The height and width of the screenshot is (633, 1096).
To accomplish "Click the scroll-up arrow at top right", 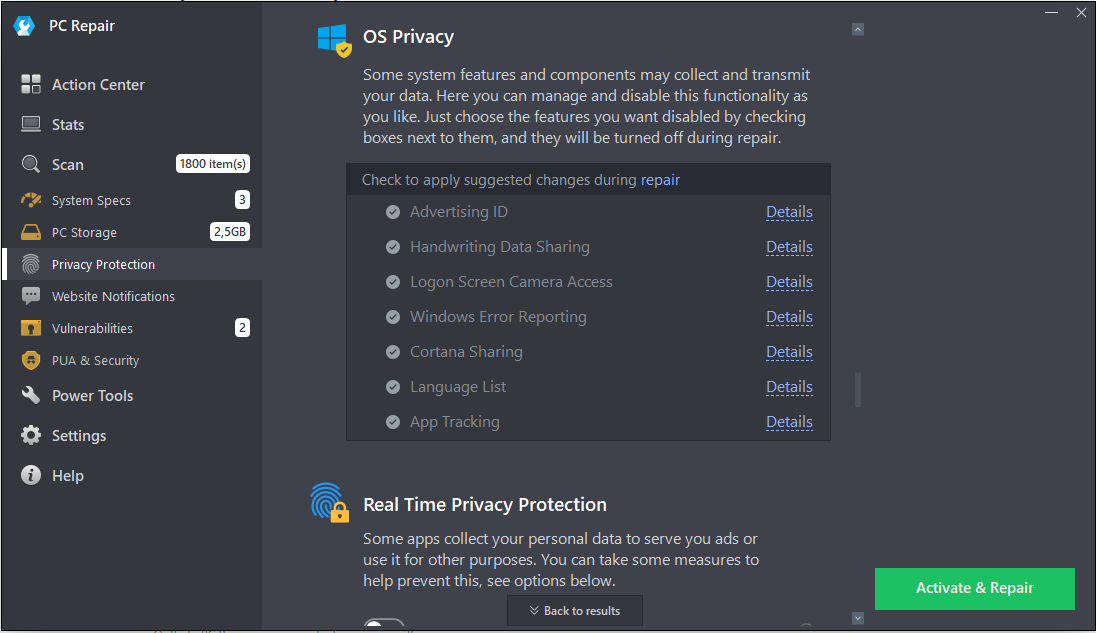I will (857, 29).
